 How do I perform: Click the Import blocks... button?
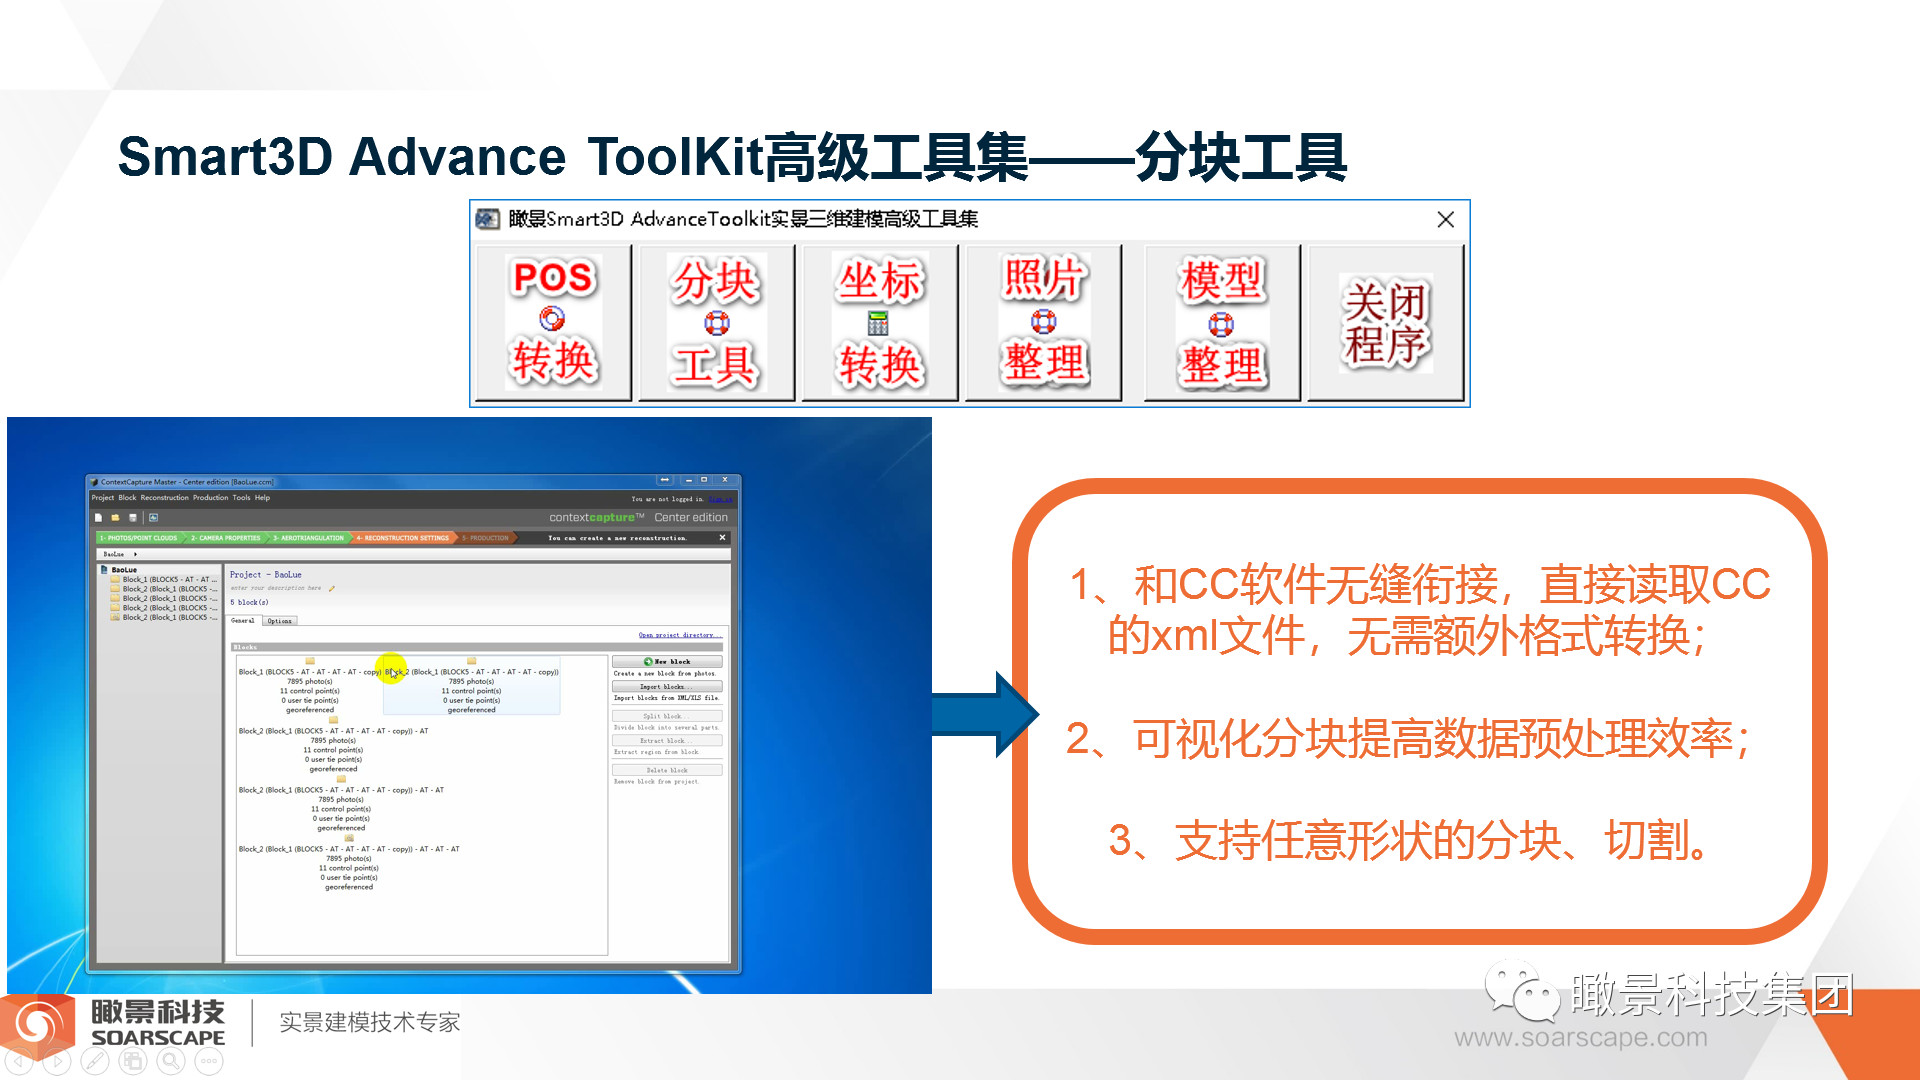(667, 687)
